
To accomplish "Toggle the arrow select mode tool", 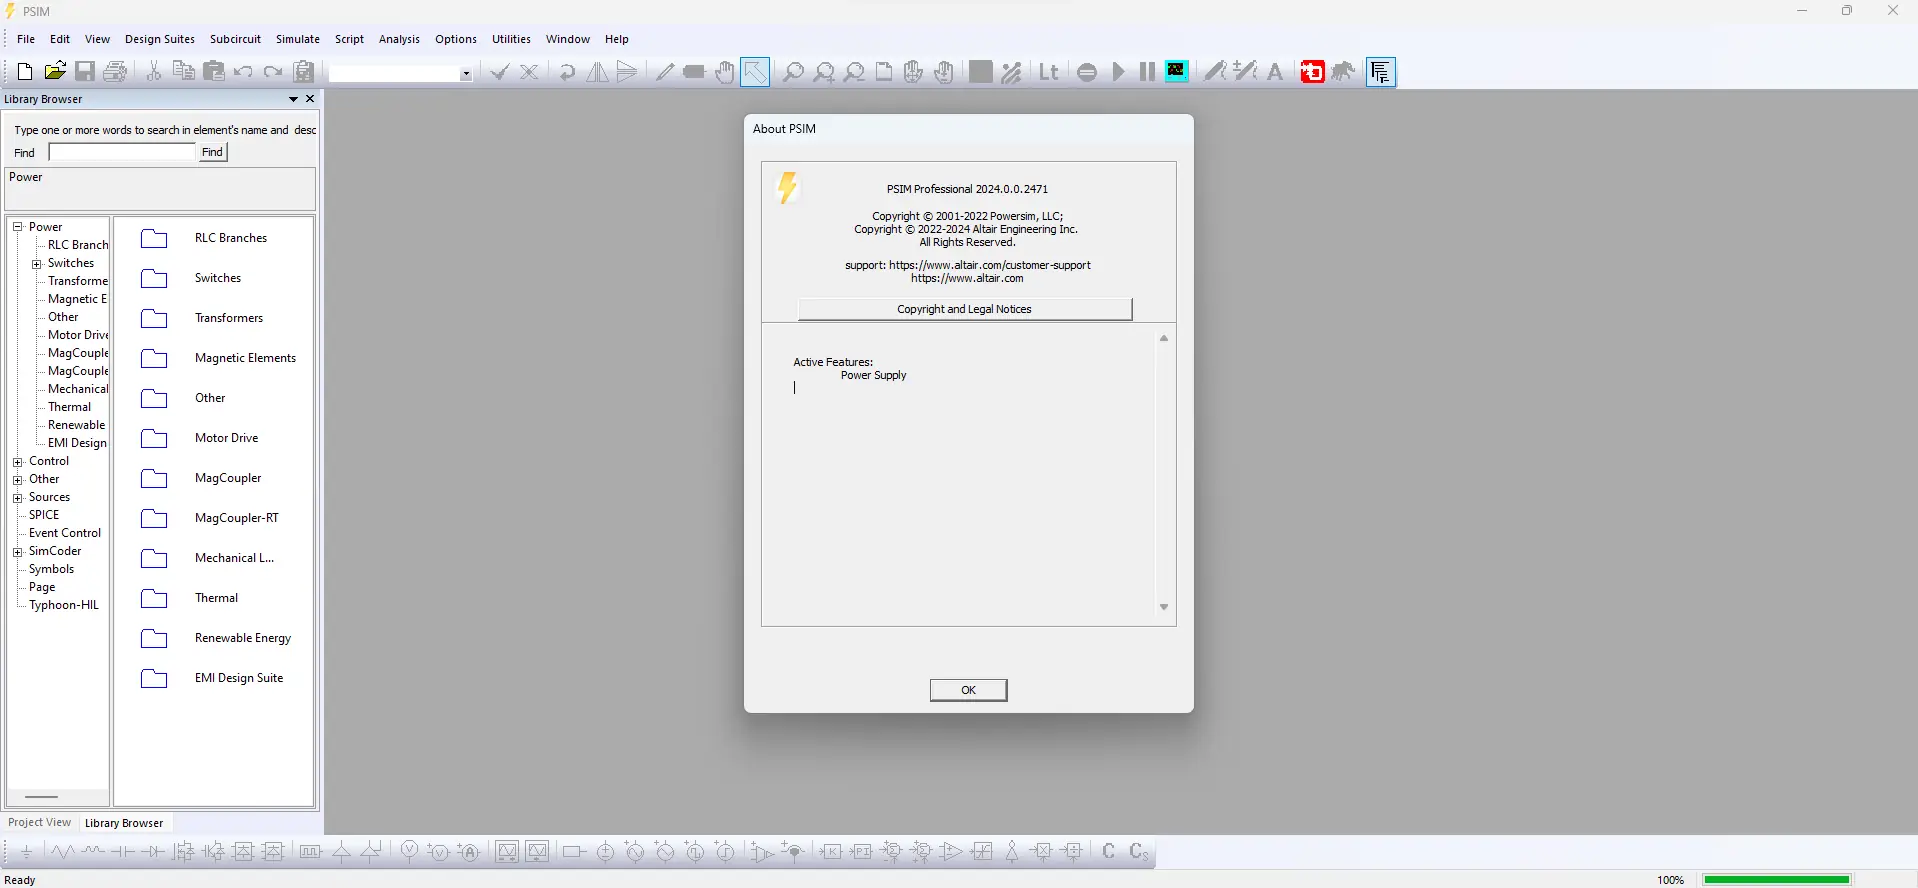I will click(755, 71).
